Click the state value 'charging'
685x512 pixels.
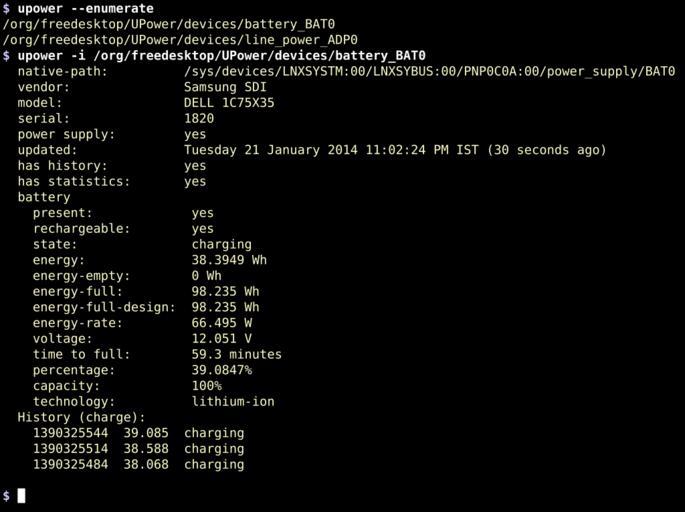221,244
